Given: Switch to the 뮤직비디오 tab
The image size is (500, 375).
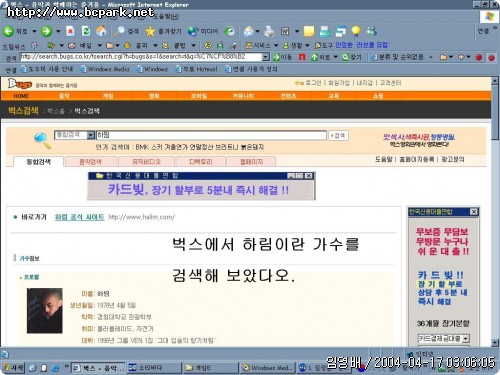Looking at the screenshot, I should click(146, 162).
